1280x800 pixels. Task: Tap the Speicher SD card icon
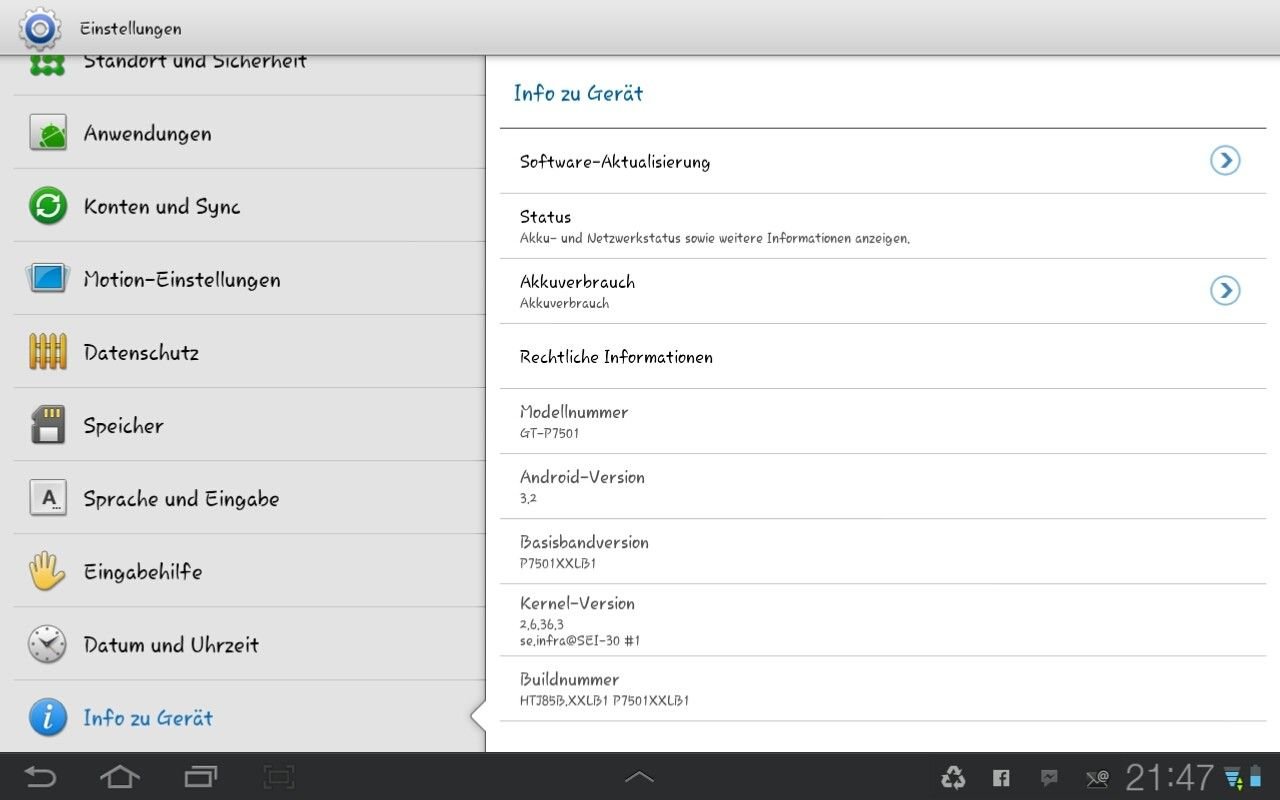(x=47, y=425)
